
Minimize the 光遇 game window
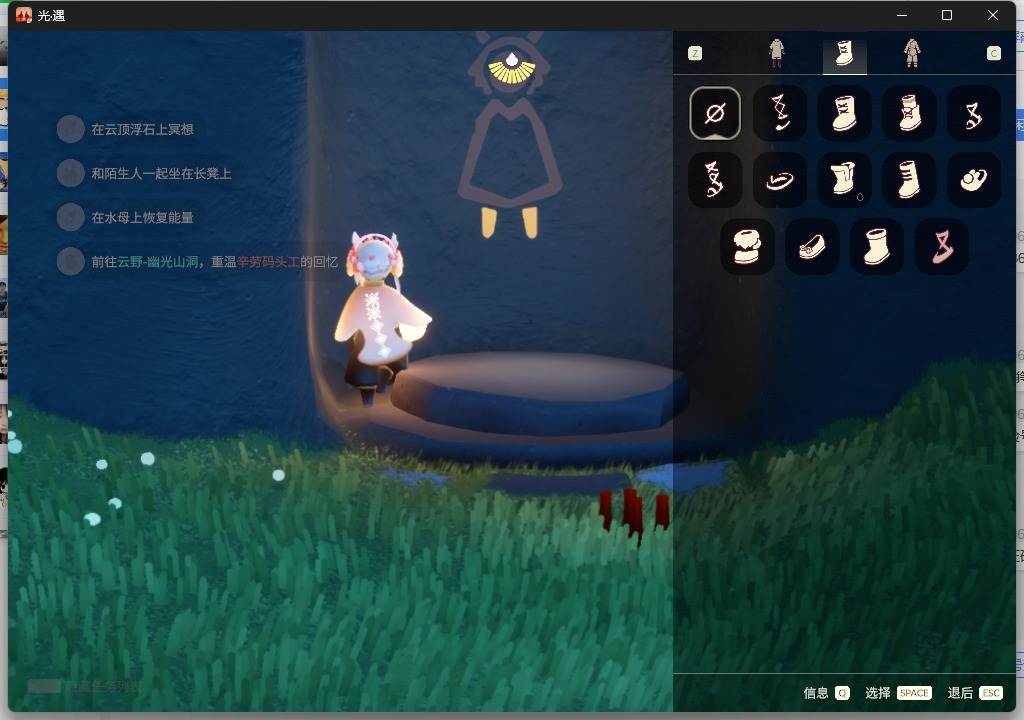[x=902, y=15]
